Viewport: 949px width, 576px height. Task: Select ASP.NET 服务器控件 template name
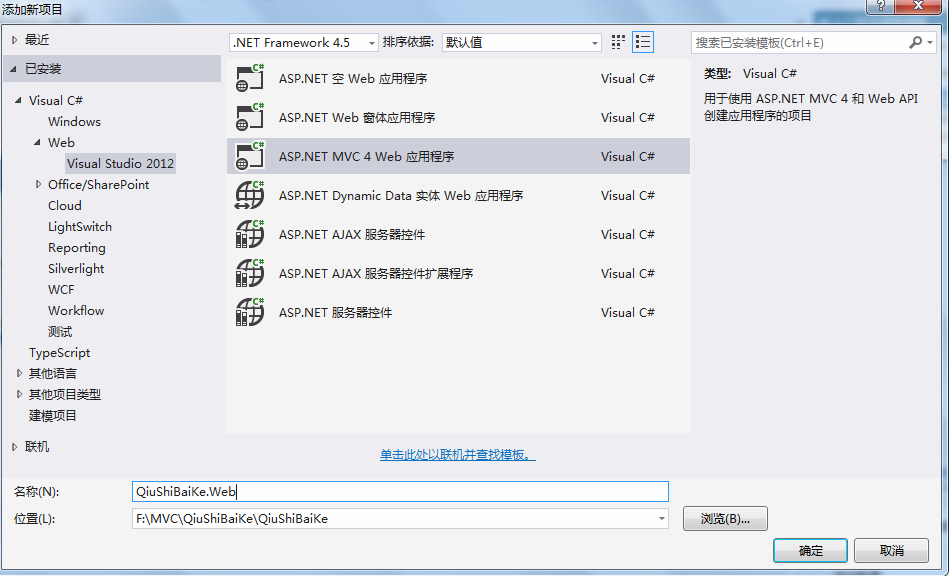coord(335,313)
